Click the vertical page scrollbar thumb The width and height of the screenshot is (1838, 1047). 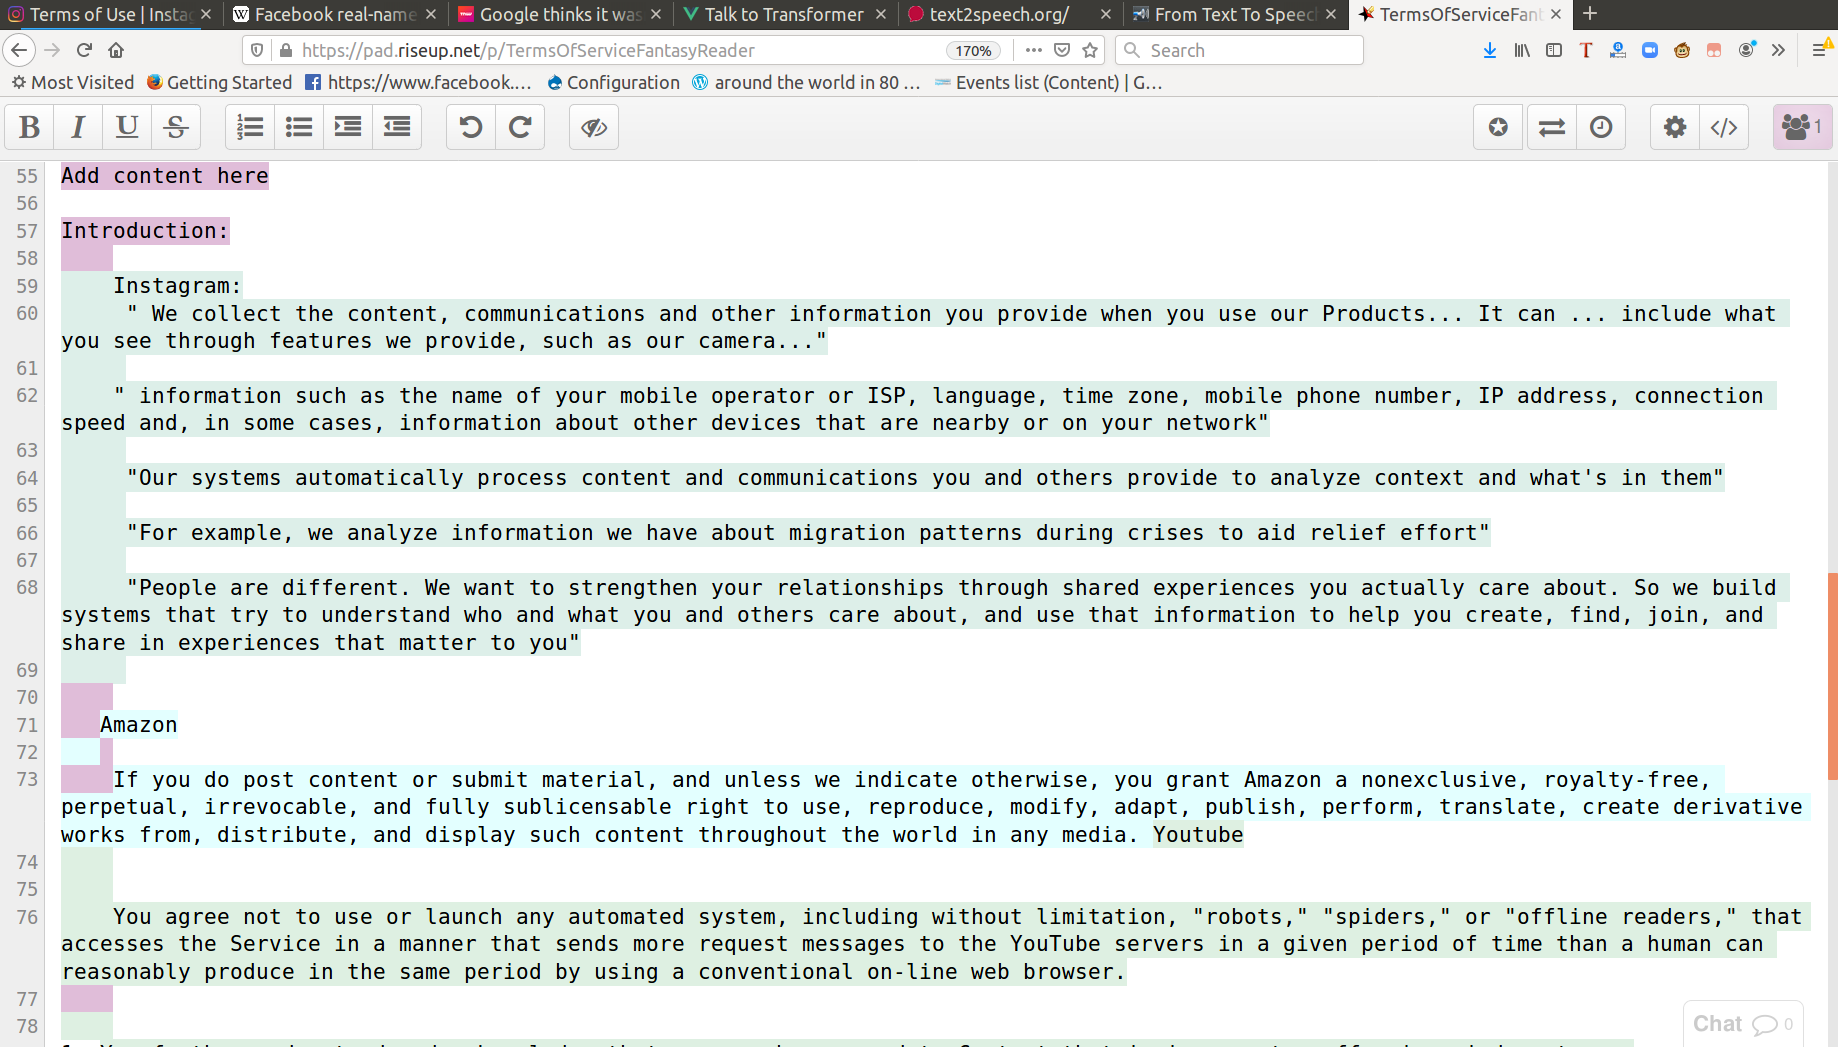[x=1832, y=676]
